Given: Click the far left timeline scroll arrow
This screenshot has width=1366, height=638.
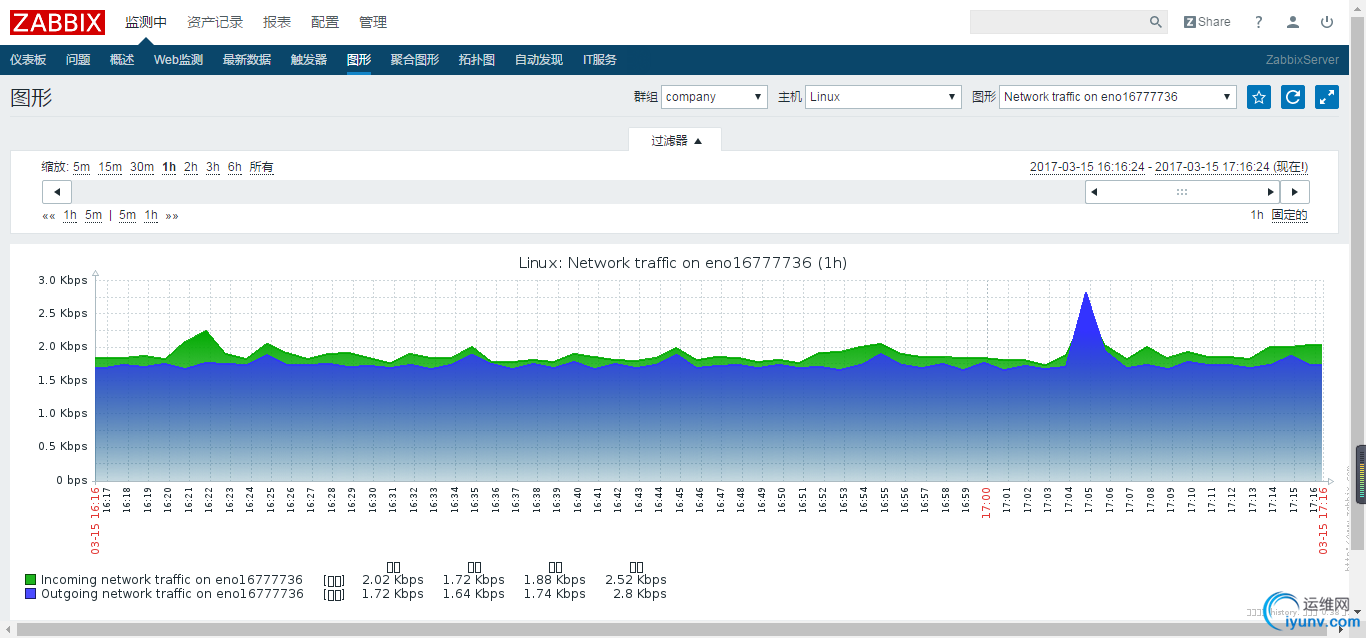Looking at the screenshot, I should [x=57, y=192].
